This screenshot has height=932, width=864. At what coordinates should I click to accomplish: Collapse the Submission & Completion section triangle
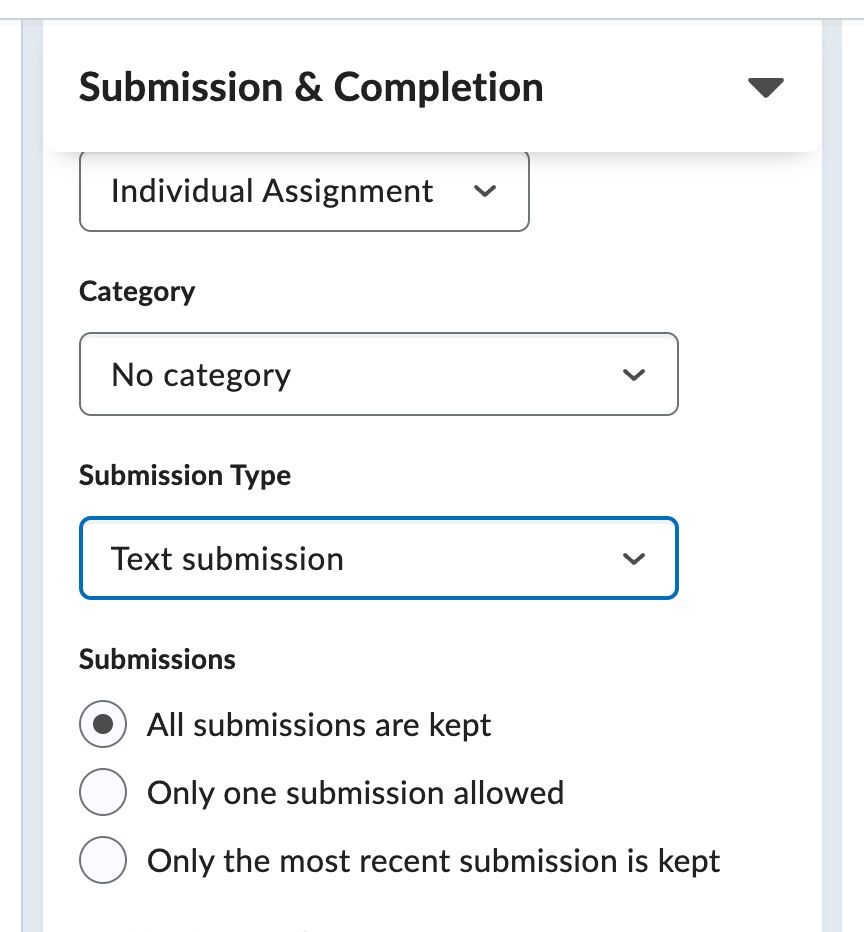pyautogui.click(x=765, y=87)
